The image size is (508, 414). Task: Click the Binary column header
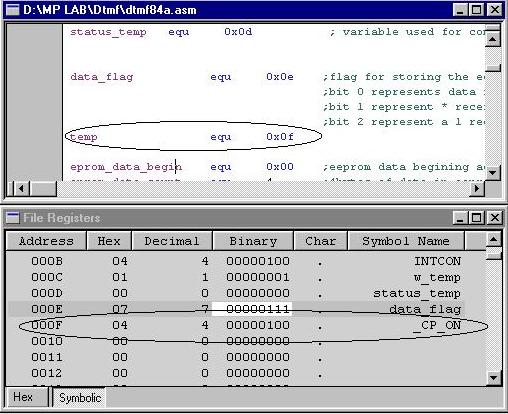pos(253,241)
